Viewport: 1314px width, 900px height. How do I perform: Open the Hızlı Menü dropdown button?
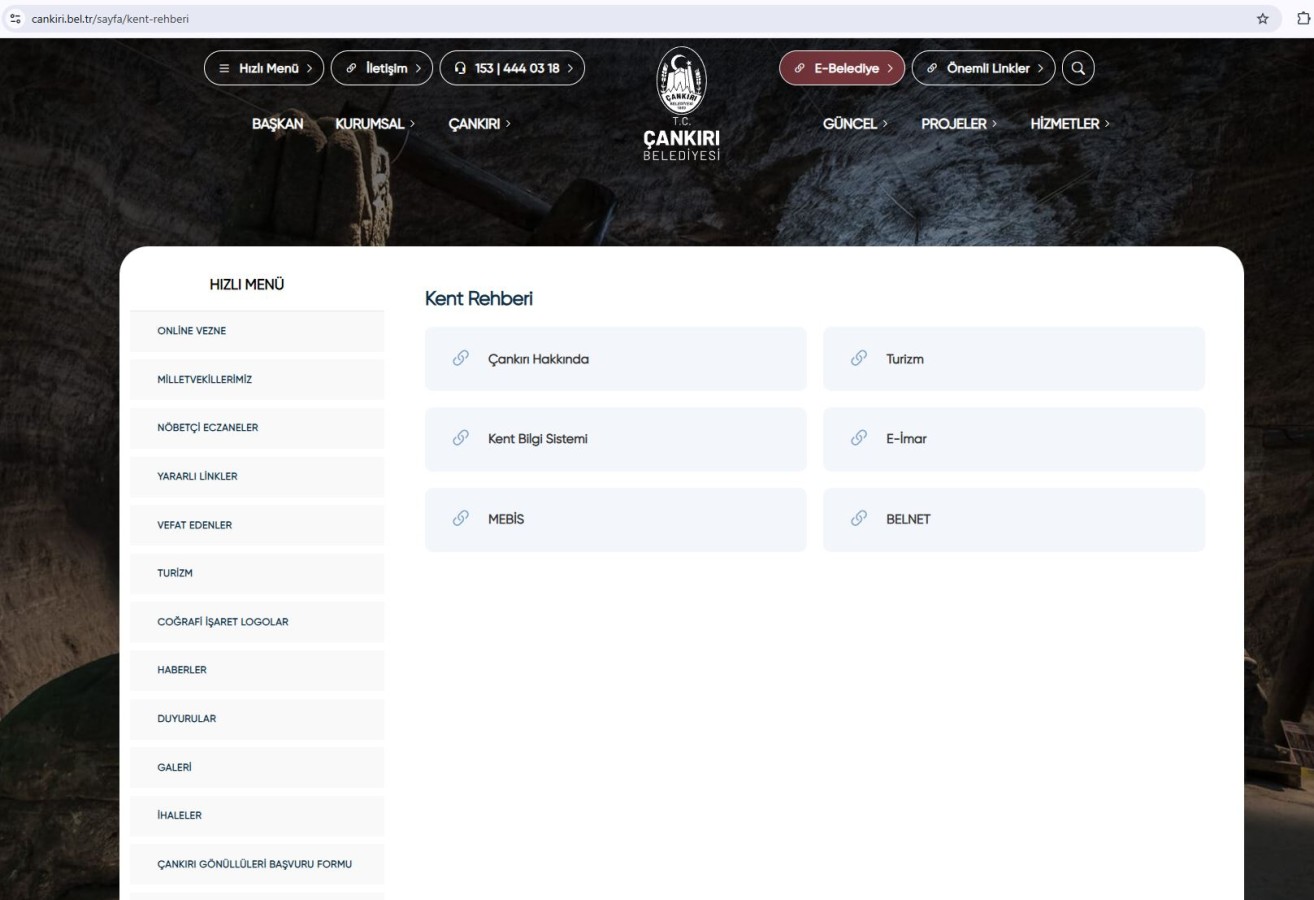pos(264,68)
